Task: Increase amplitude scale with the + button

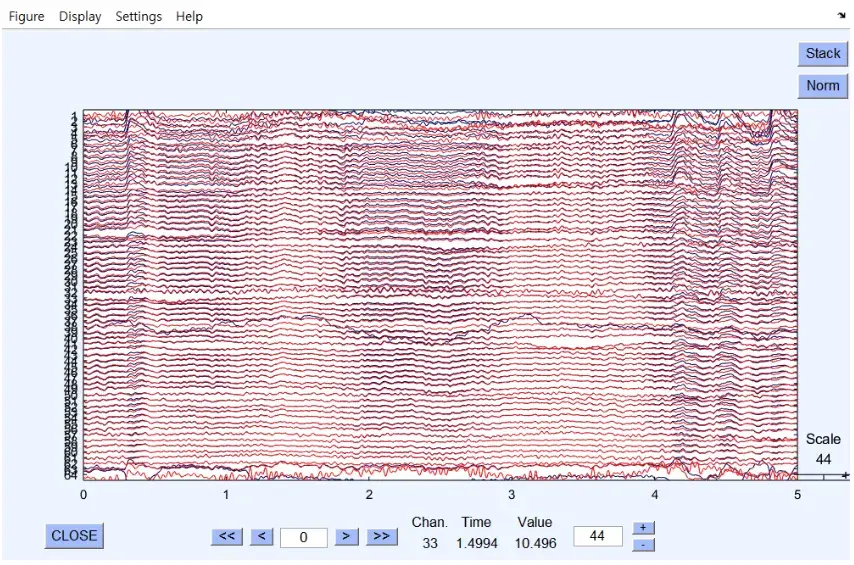Action: coord(643,528)
